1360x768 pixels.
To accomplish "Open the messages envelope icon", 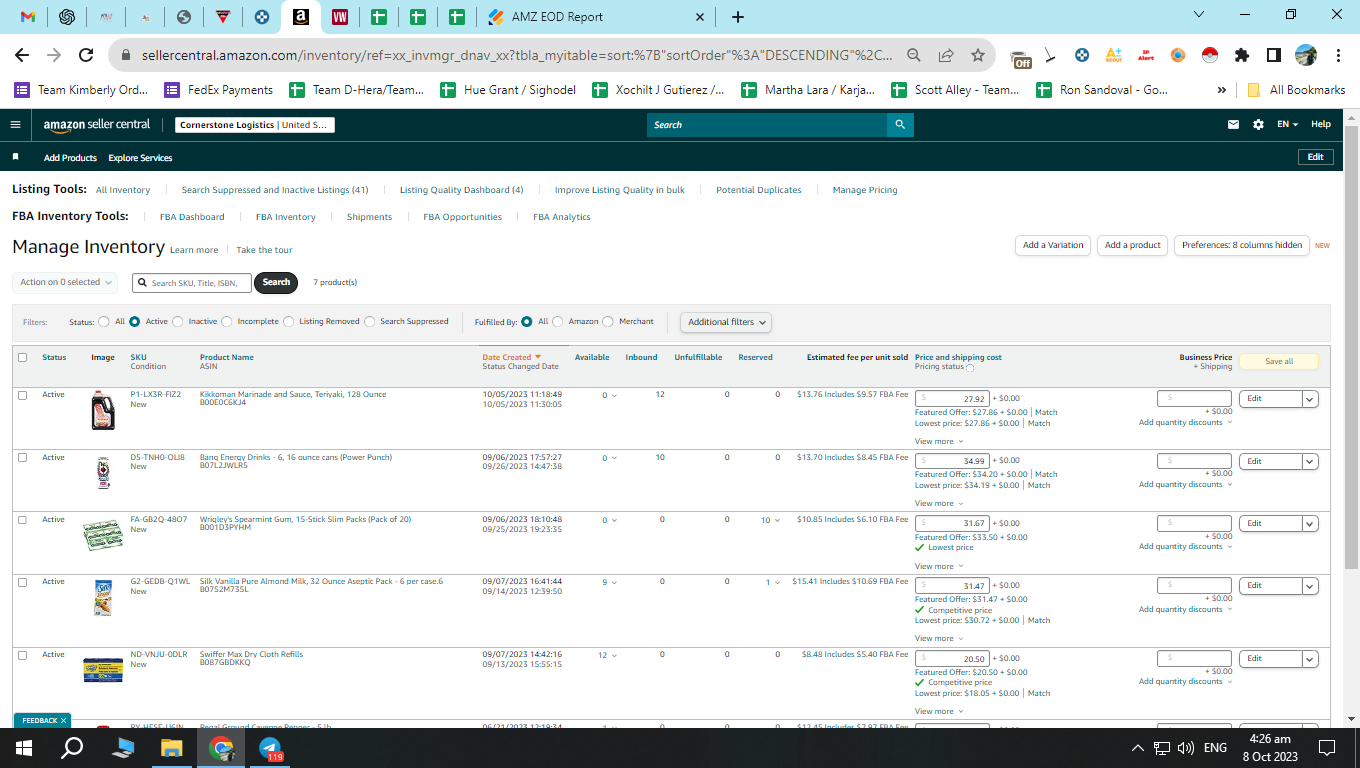I will tap(1233, 125).
